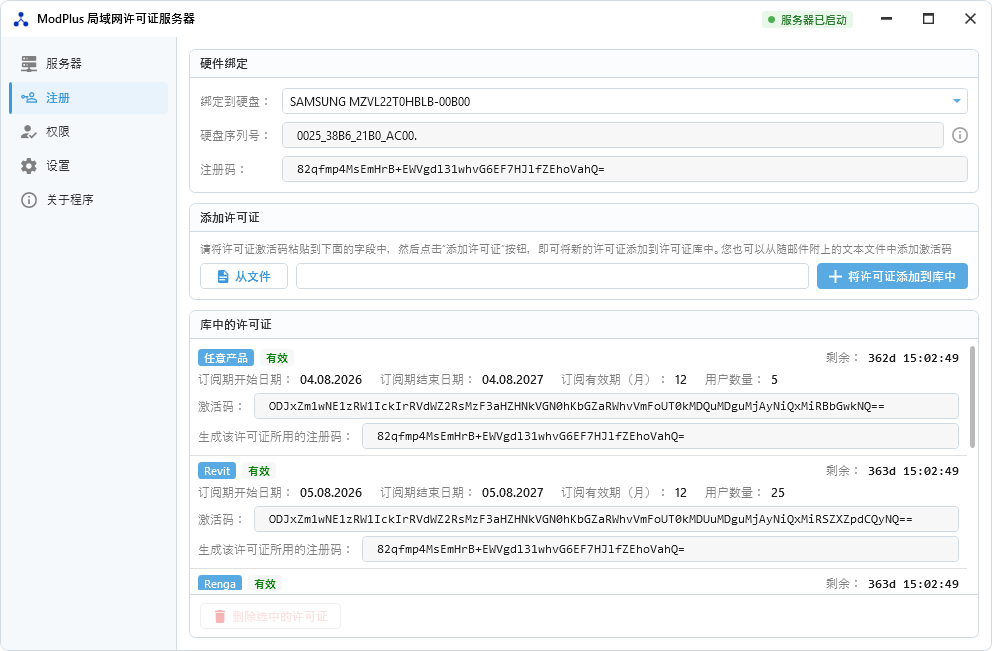The height and width of the screenshot is (651, 992).
Task: Select the Revit license tag
Action: 217,471
